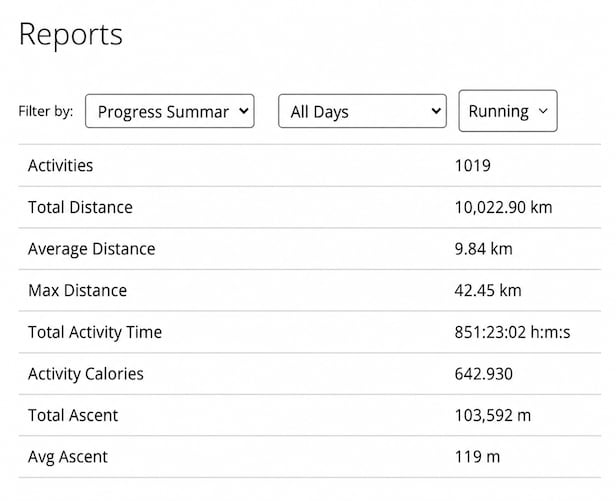
Task: Select the Total Distance row label
Action: (x=80, y=207)
